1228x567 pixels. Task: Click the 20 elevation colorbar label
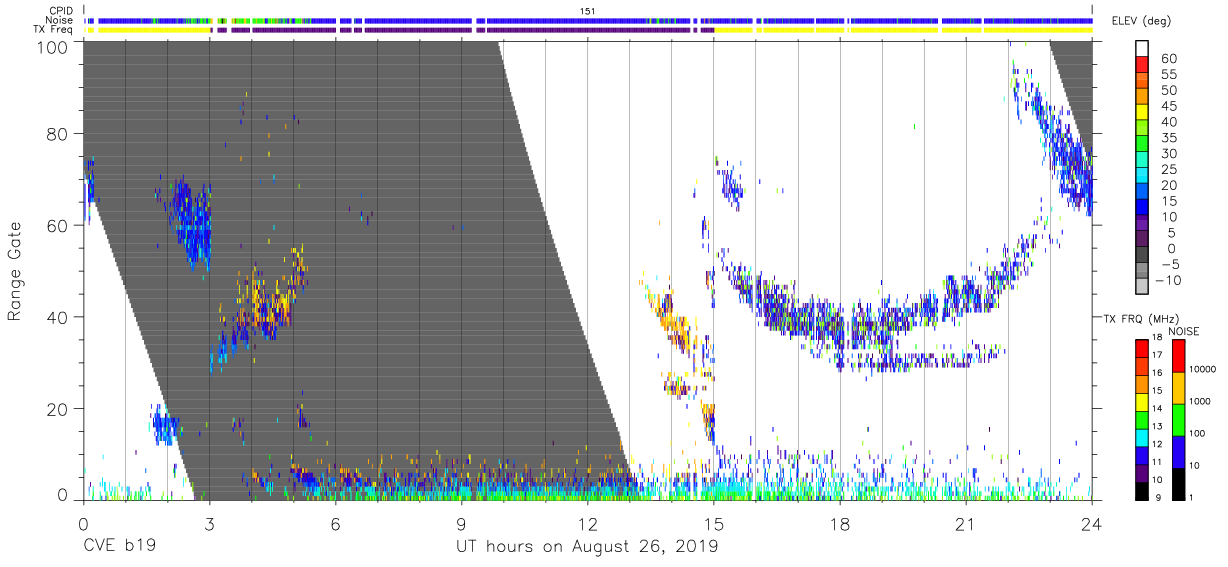point(1169,186)
